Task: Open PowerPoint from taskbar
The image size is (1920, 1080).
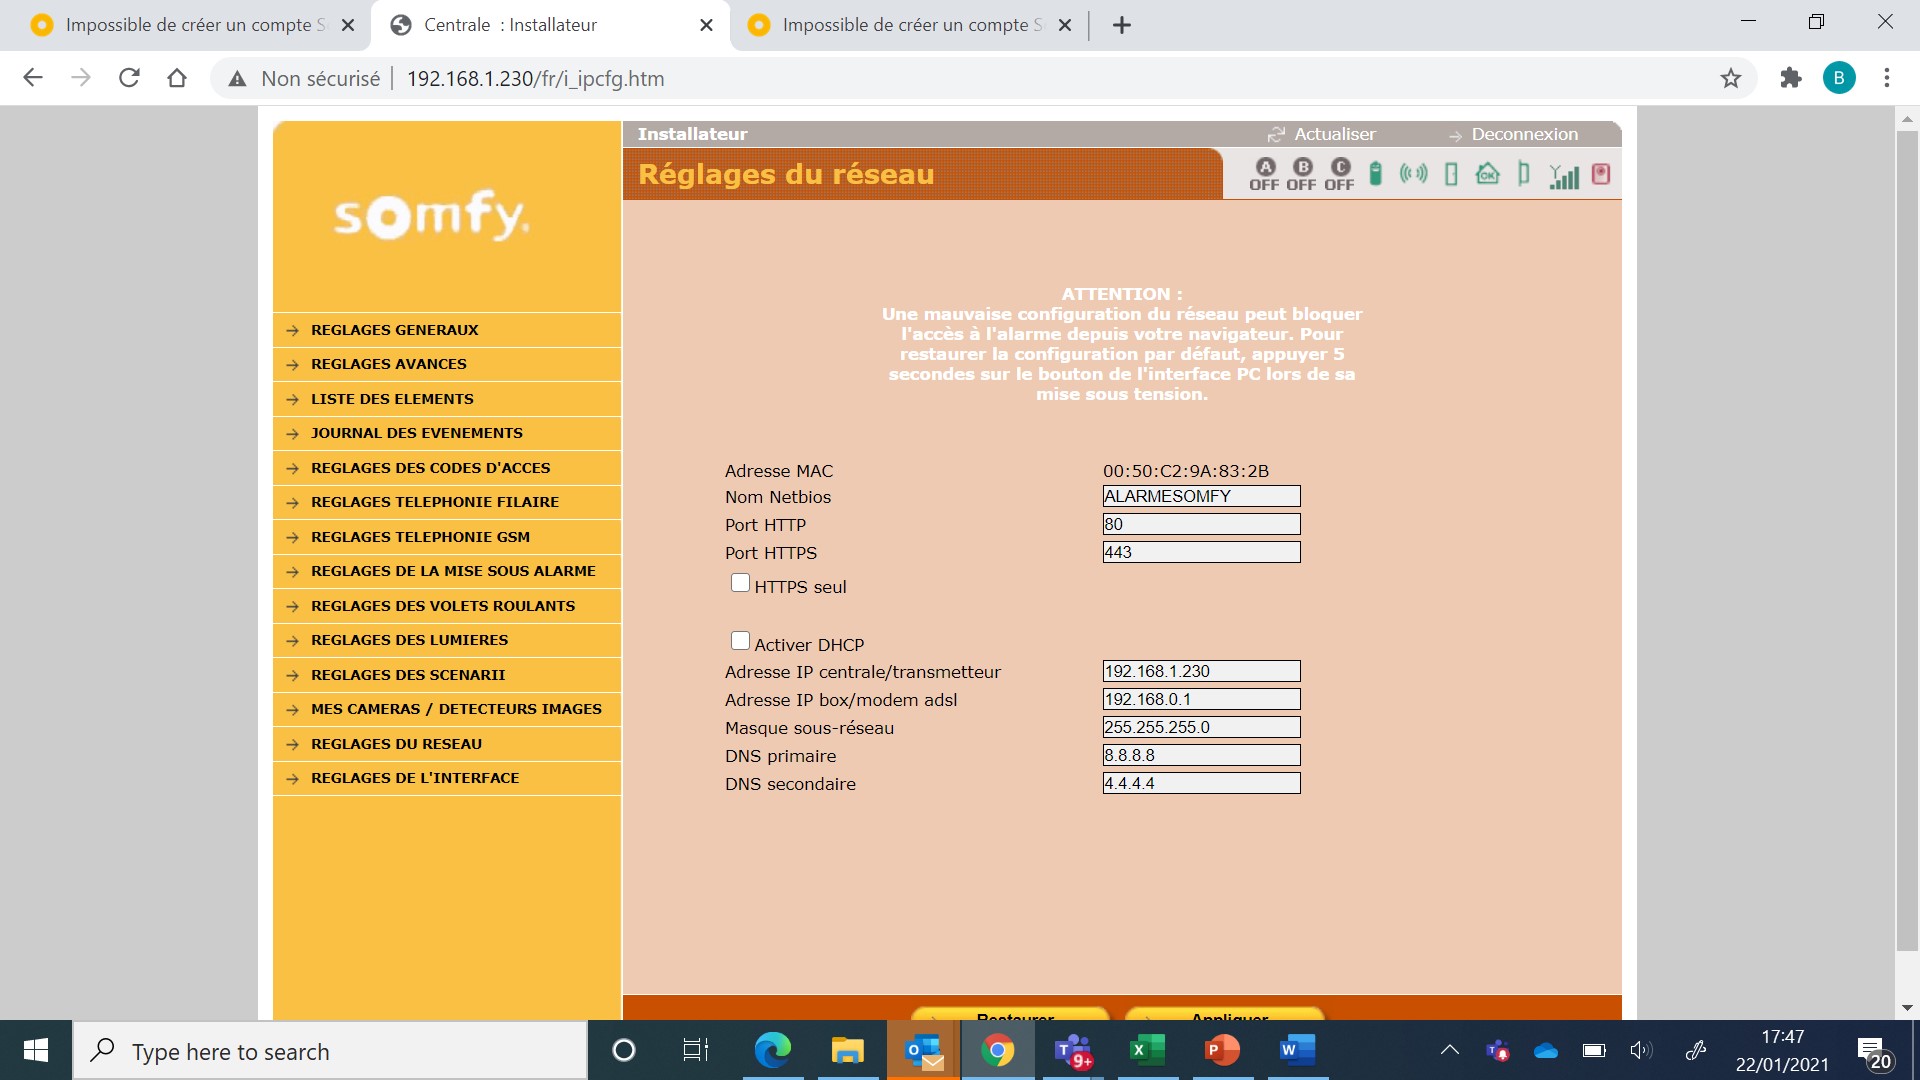Action: pyautogui.click(x=1222, y=1050)
